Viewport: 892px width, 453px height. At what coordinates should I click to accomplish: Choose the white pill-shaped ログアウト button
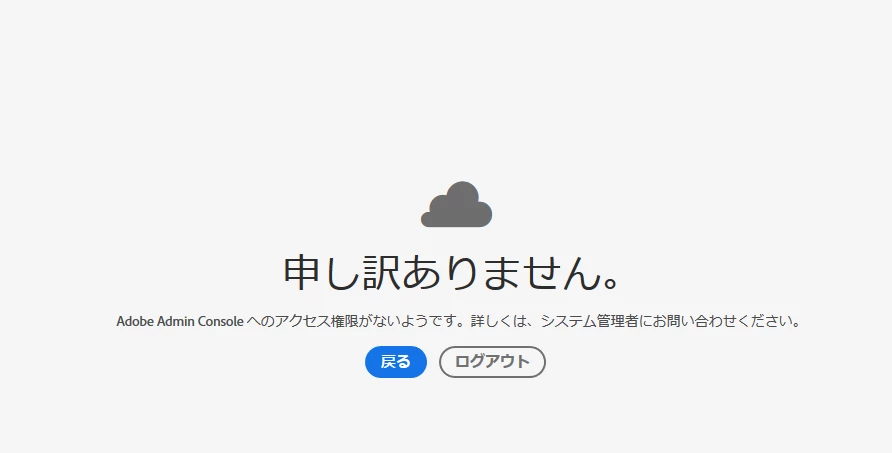(x=492, y=362)
